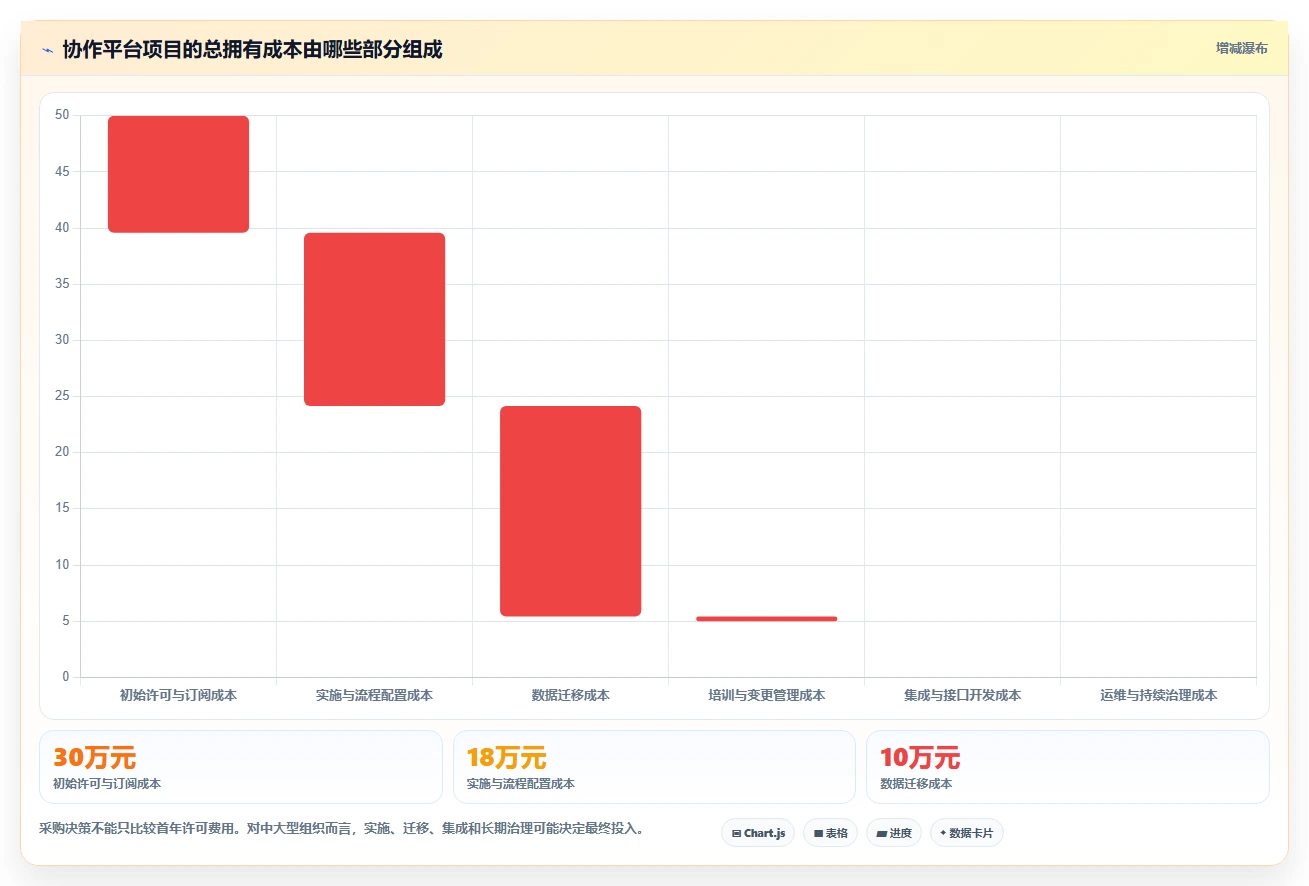Click axis label 运维与持续治理成本

tap(1158, 695)
